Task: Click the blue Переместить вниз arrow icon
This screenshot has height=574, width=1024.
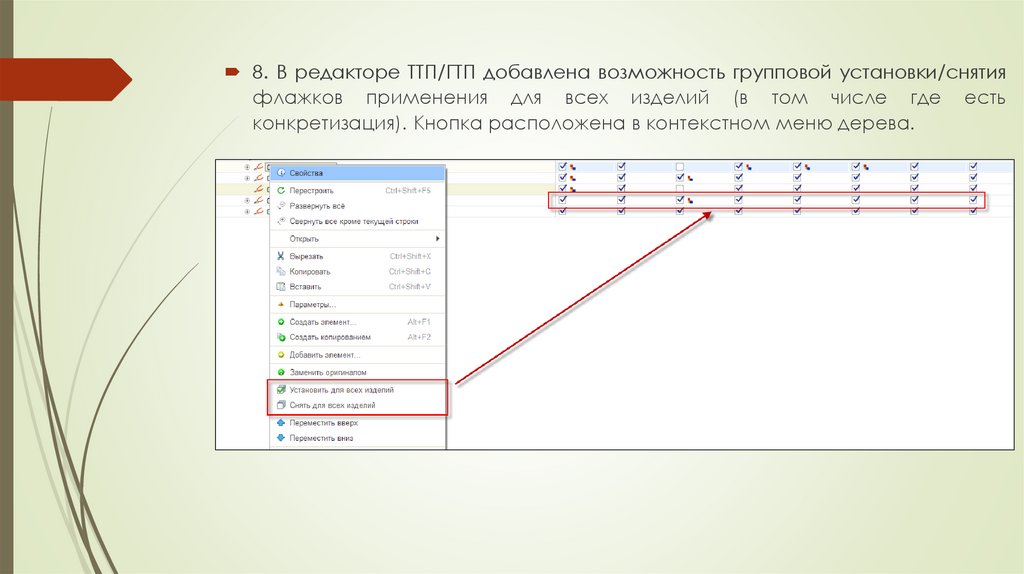Action: (x=281, y=438)
